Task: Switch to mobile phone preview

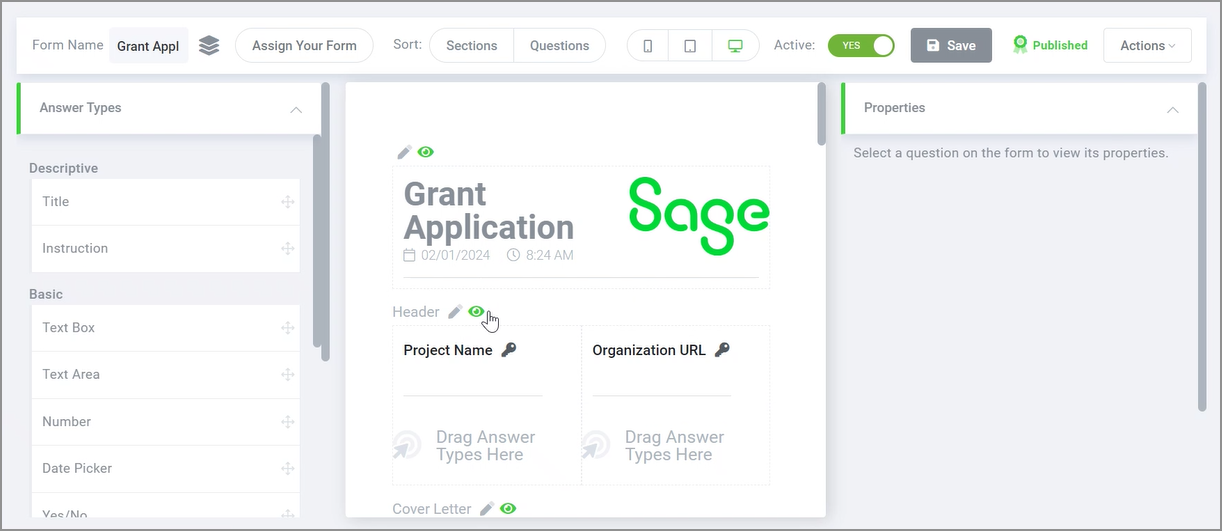Action: pos(648,46)
